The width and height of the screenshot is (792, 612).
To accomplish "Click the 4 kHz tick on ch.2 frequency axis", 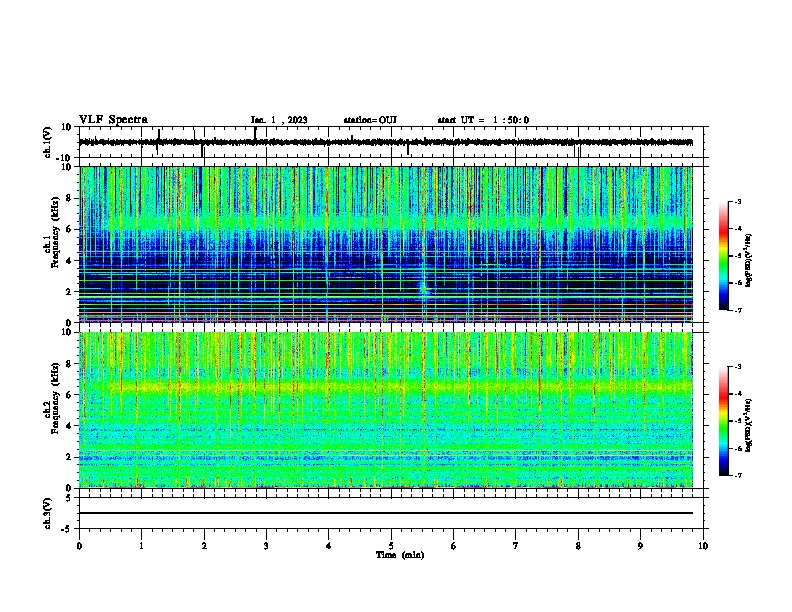I will pyautogui.click(x=69, y=426).
